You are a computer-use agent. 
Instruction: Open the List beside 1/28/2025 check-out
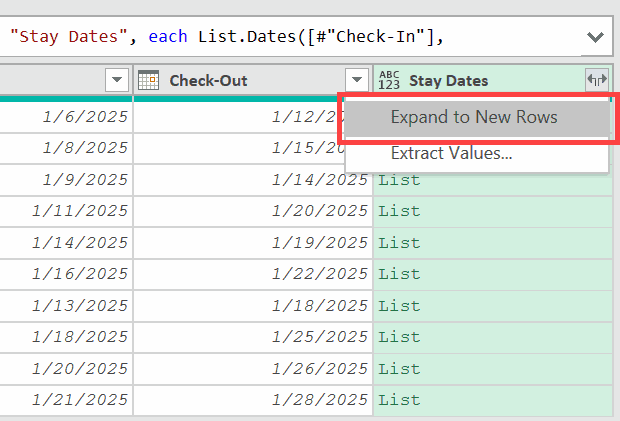click(x=399, y=399)
